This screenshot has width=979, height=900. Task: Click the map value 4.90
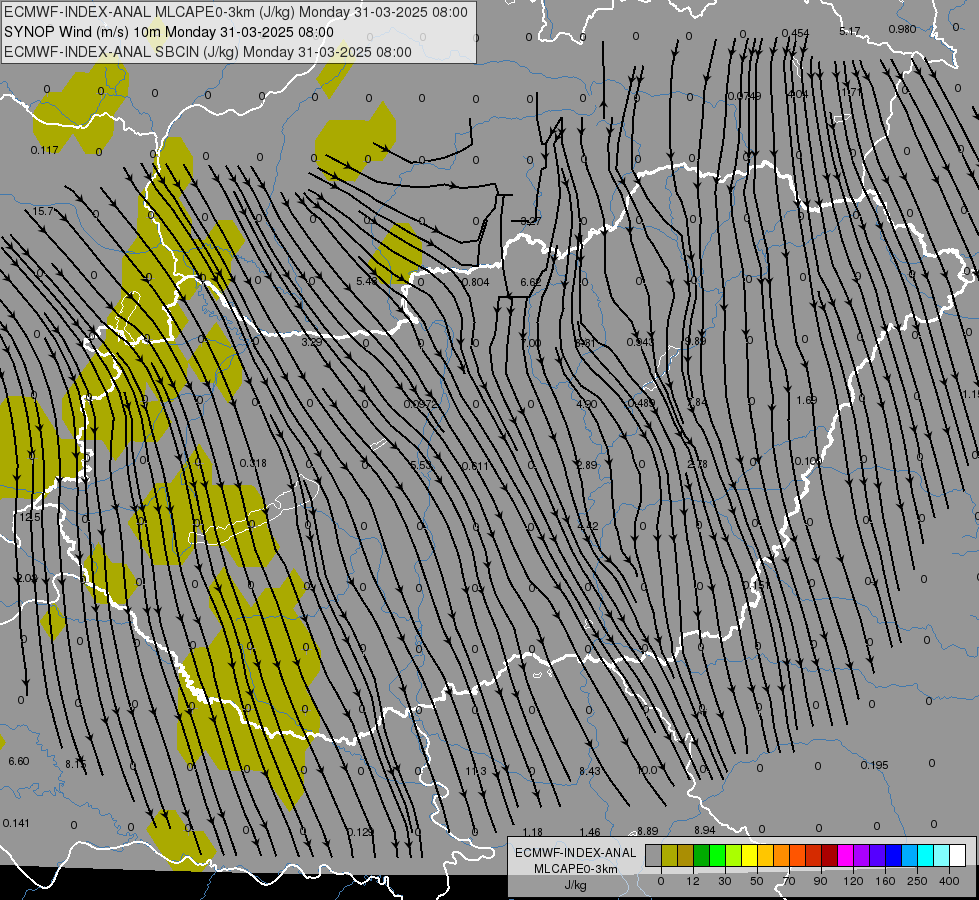587,404
